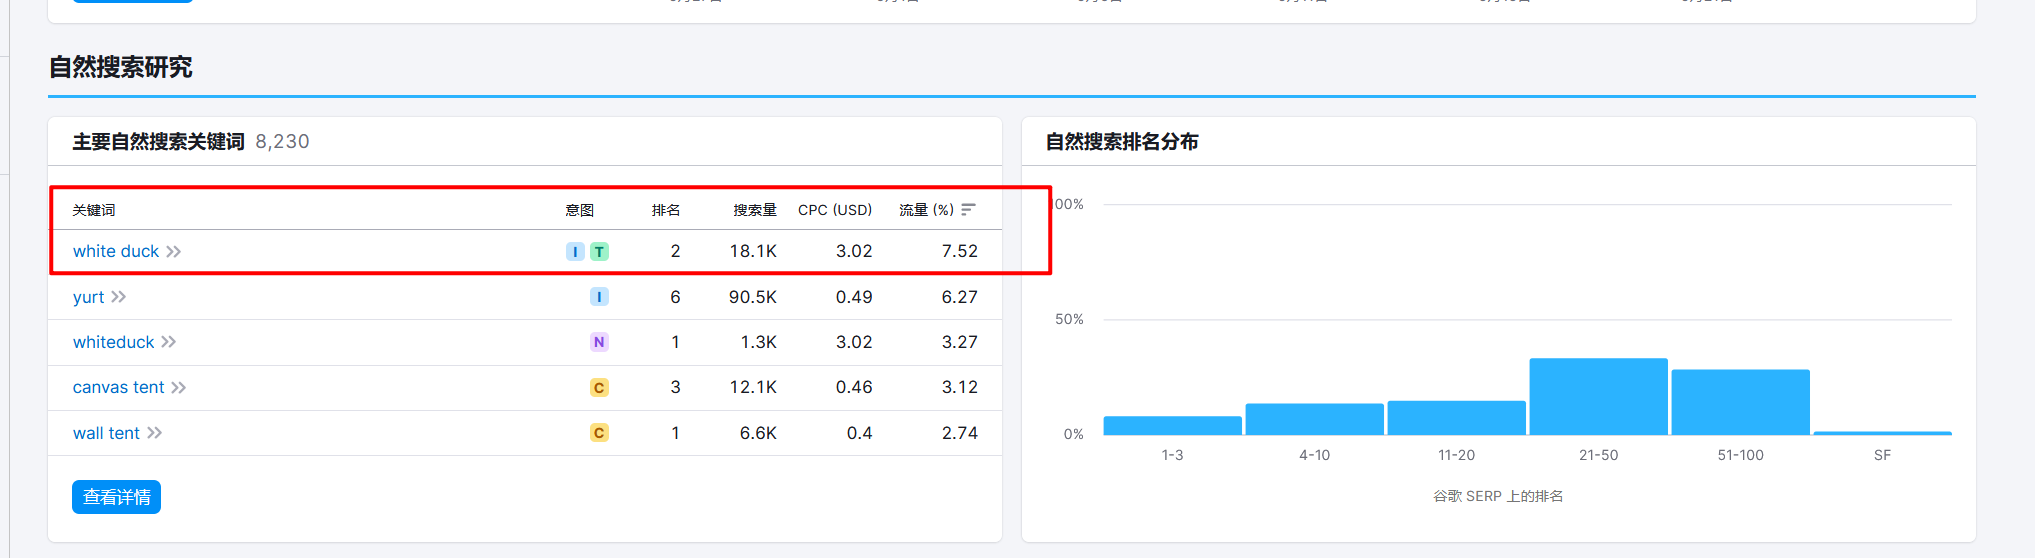Expand the double arrow next to yurt
Screen dimensions: 2035x558
(119, 297)
